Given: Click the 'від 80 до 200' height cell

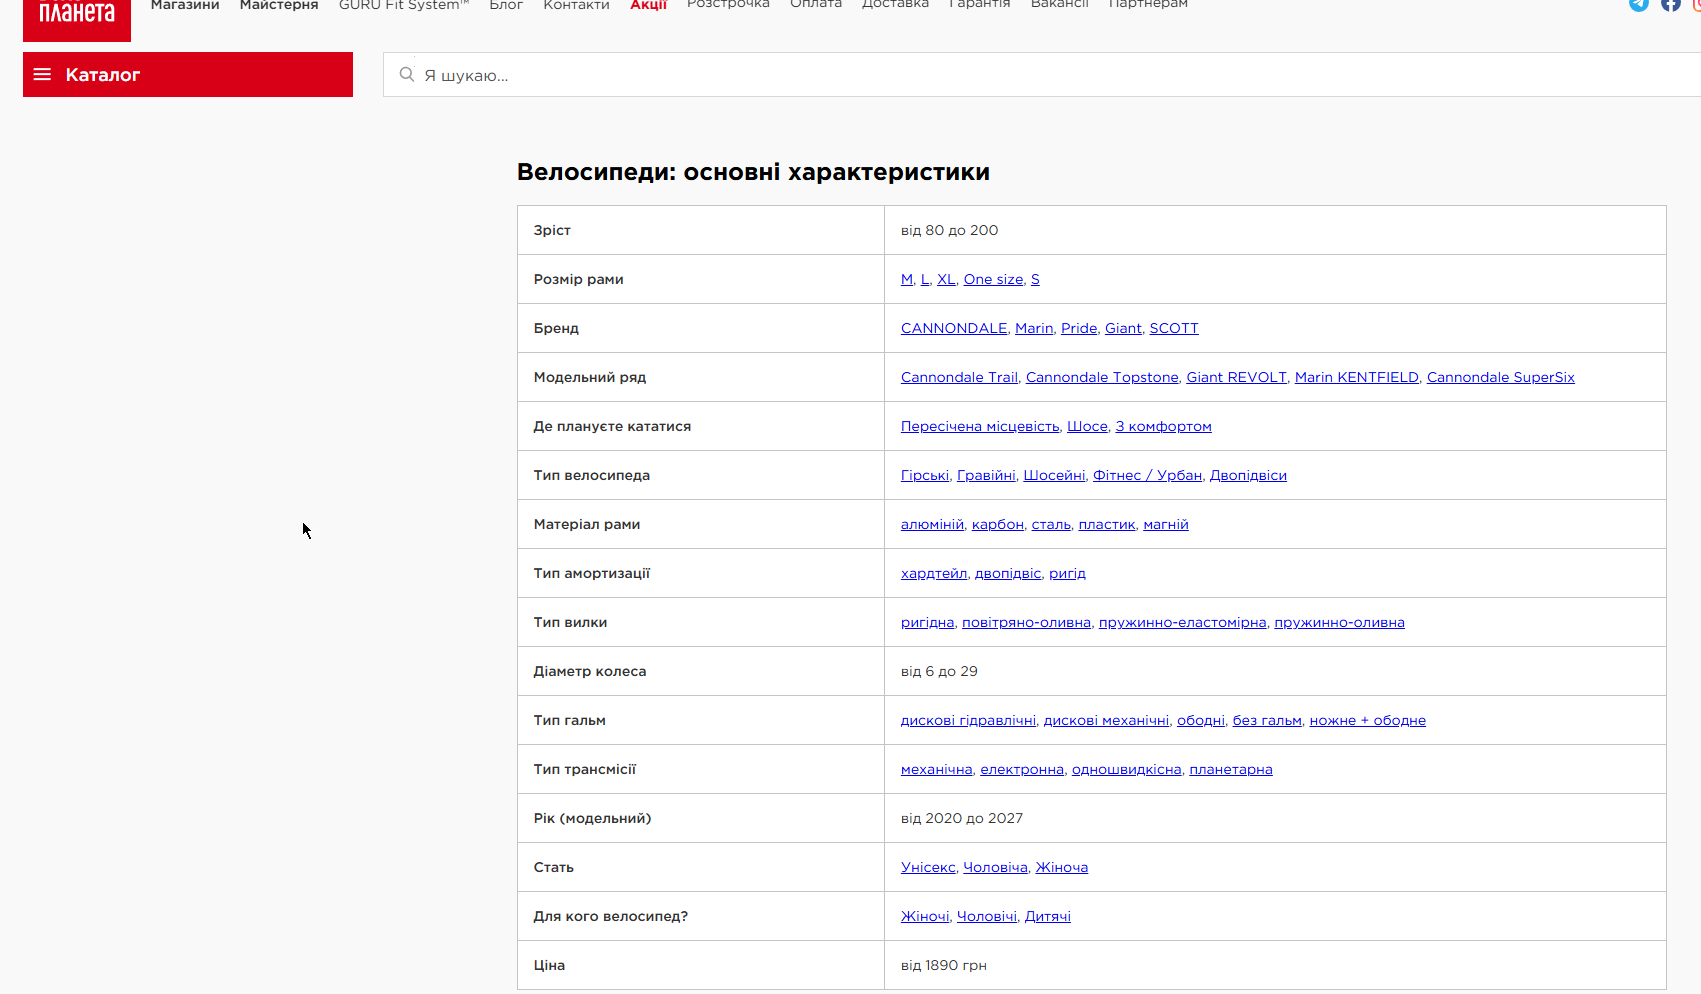Looking at the screenshot, I should click(1275, 230).
